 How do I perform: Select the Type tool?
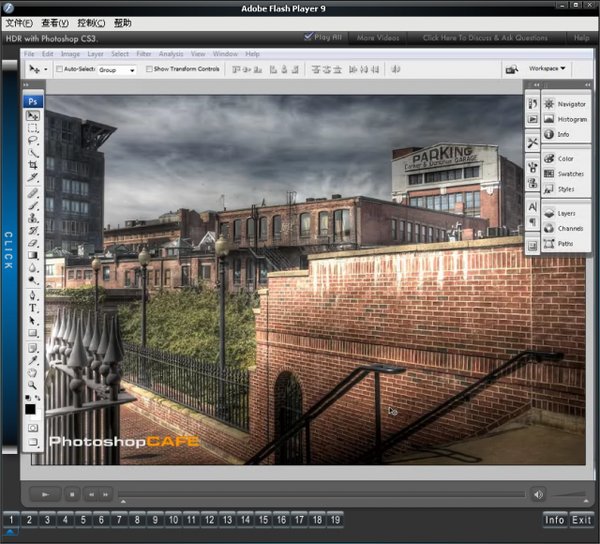tap(33, 309)
